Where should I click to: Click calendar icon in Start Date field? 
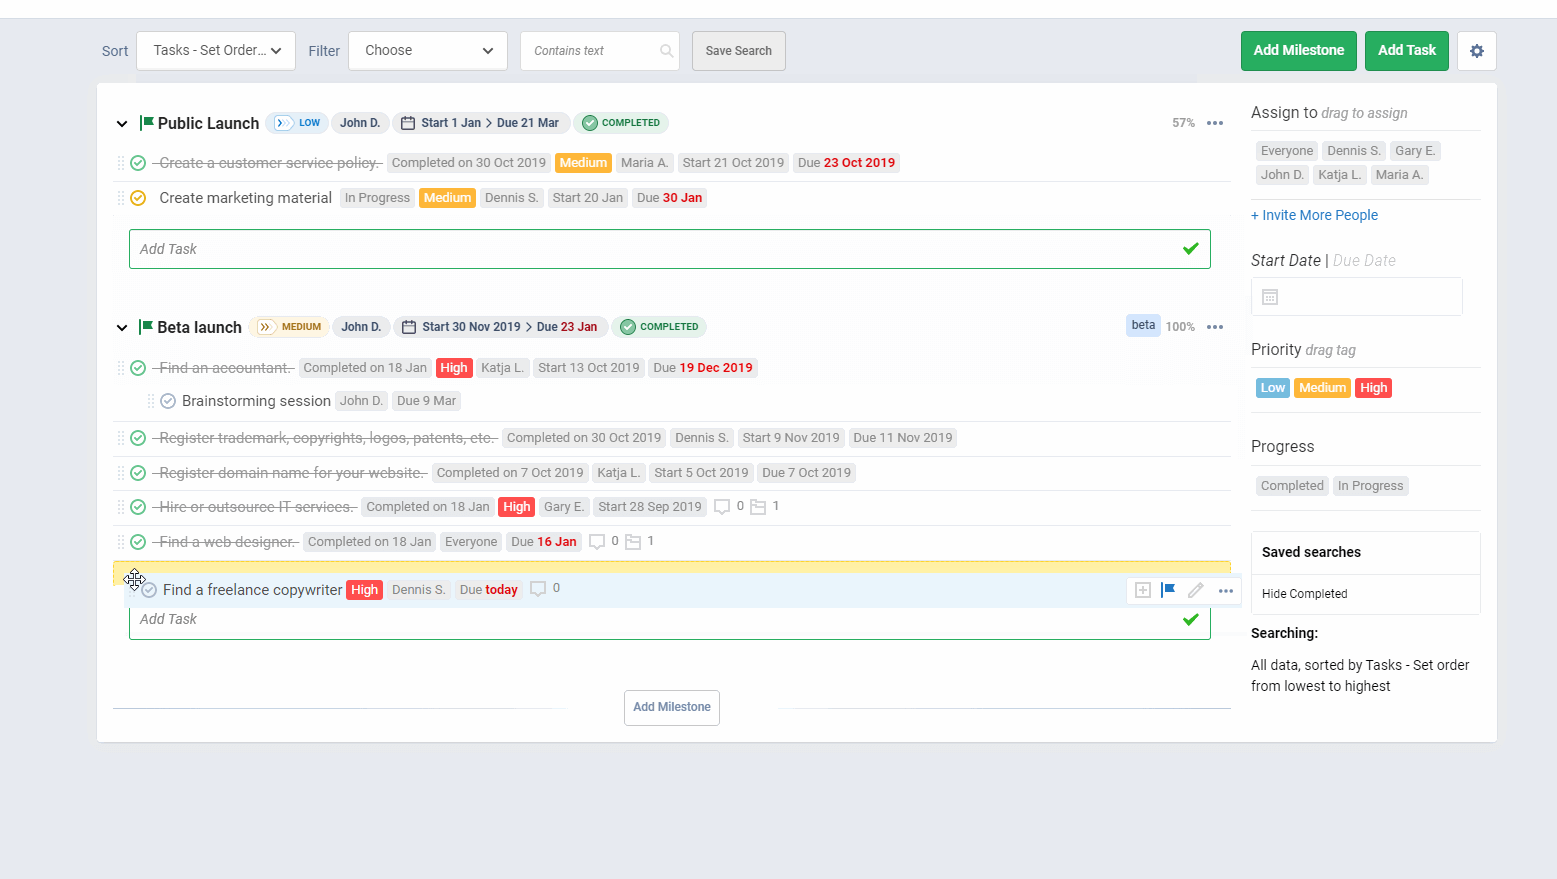point(1270,297)
